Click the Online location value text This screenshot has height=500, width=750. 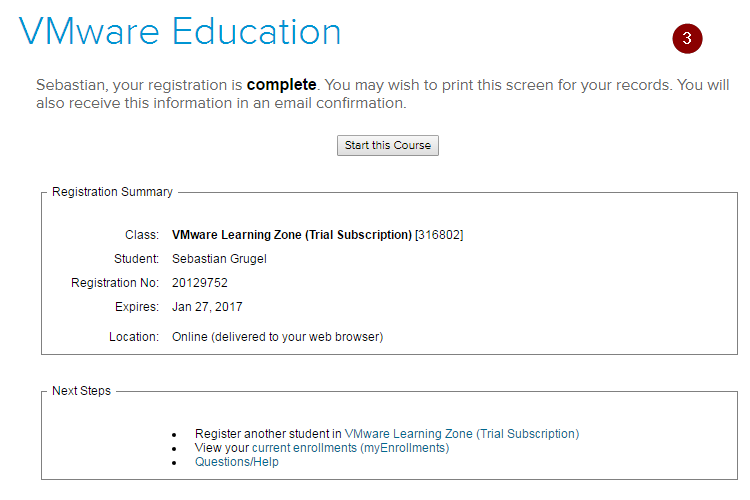pyautogui.click(x=277, y=337)
